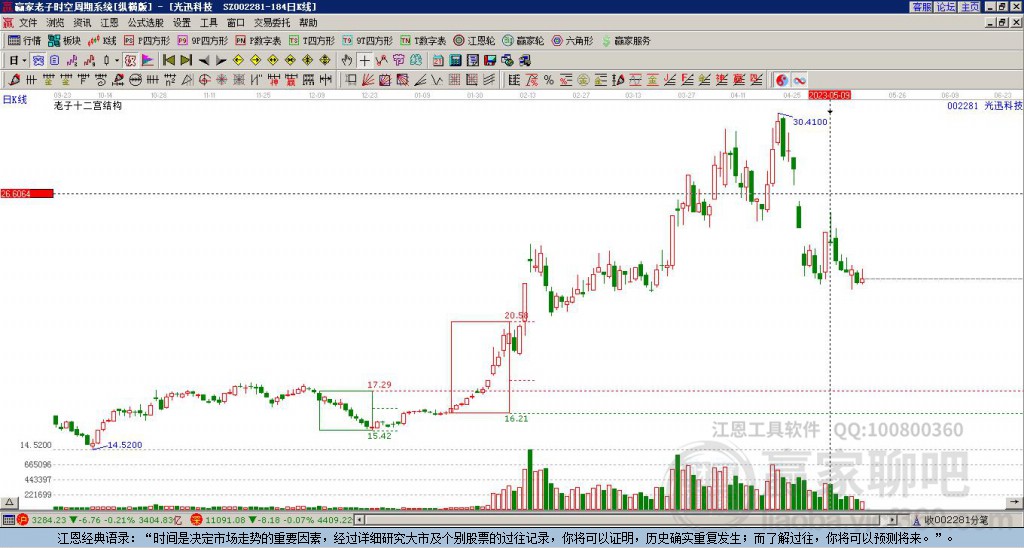
Task: Click the 收002281分笔 status entry
Action: pyautogui.click(x=954, y=521)
